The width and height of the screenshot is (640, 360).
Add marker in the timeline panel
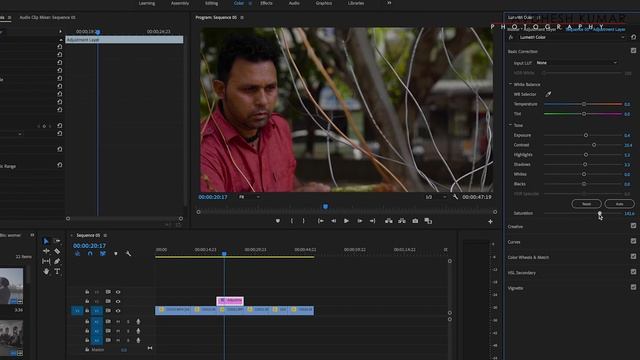(x=116, y=254)
